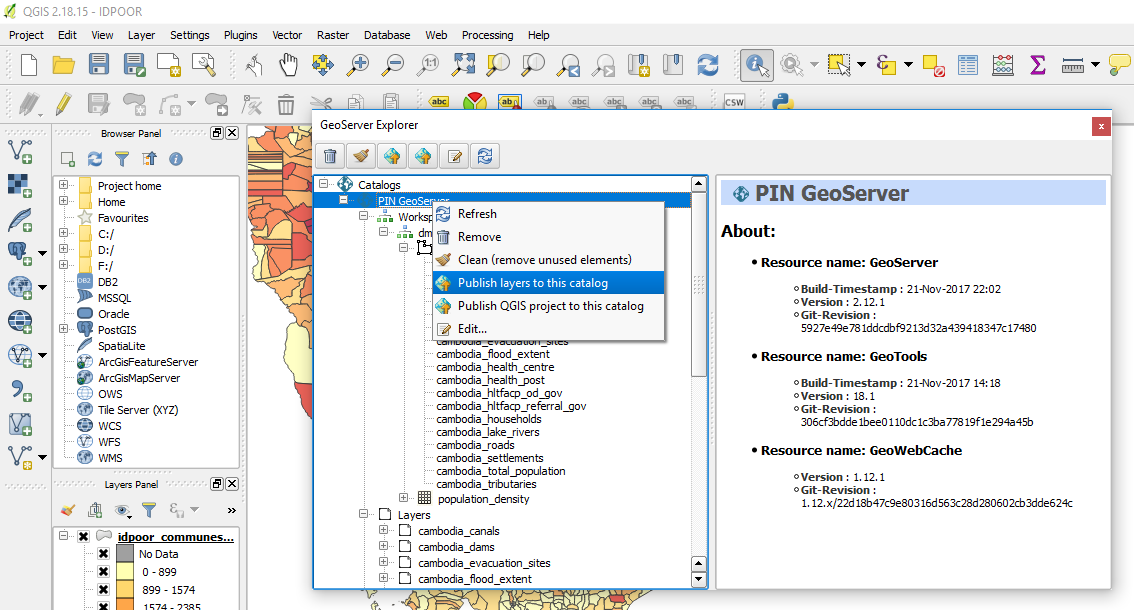This screenshot has height=610, width=1134.
Task: Click the Zoom In magnifier tool
Action: (358, 65)
